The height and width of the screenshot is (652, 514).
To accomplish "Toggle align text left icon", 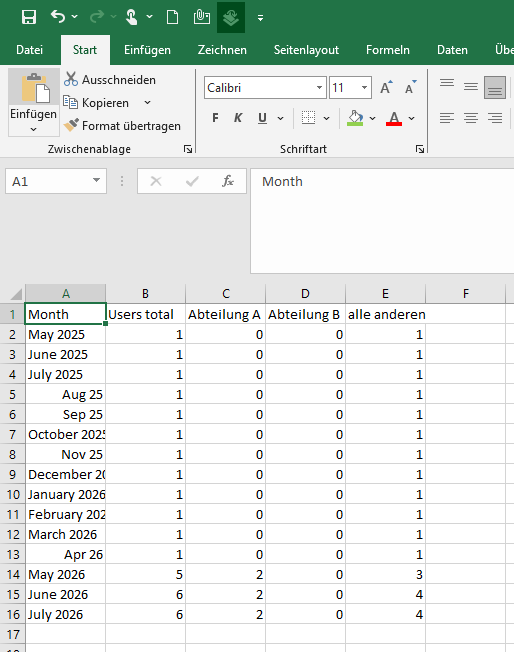I will 447,118.
